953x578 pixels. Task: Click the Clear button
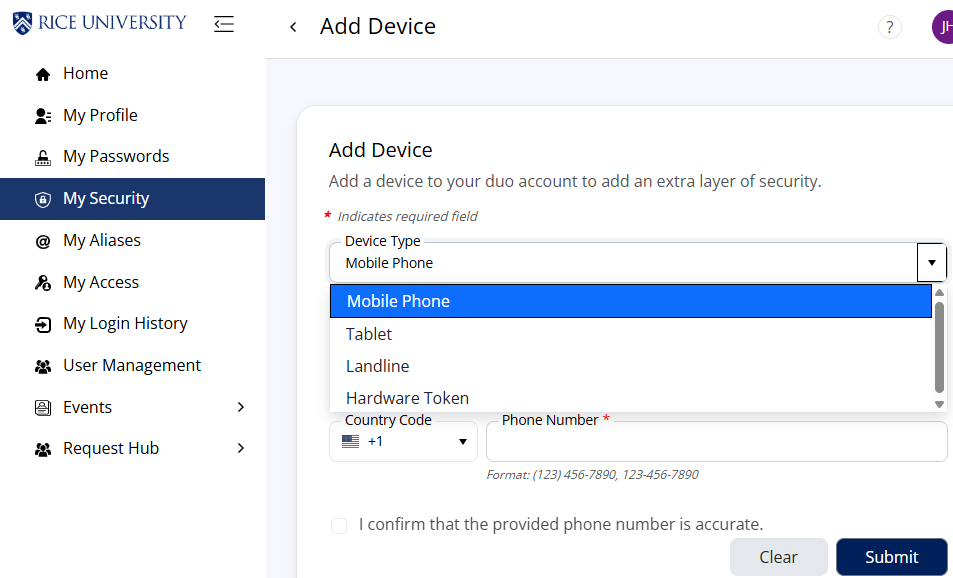pos(778,557)
